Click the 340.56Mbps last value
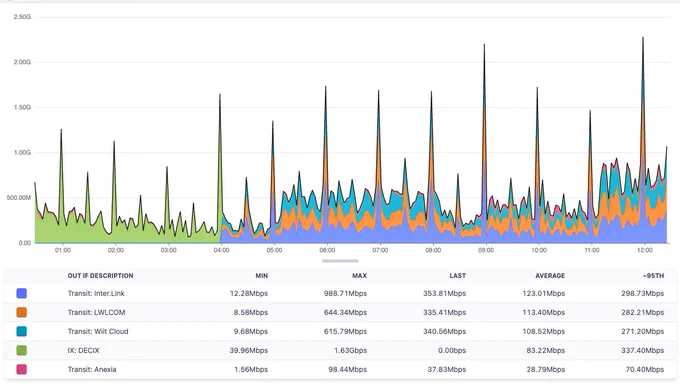This screenshot has height=392, width=680. tap(445, 332)
